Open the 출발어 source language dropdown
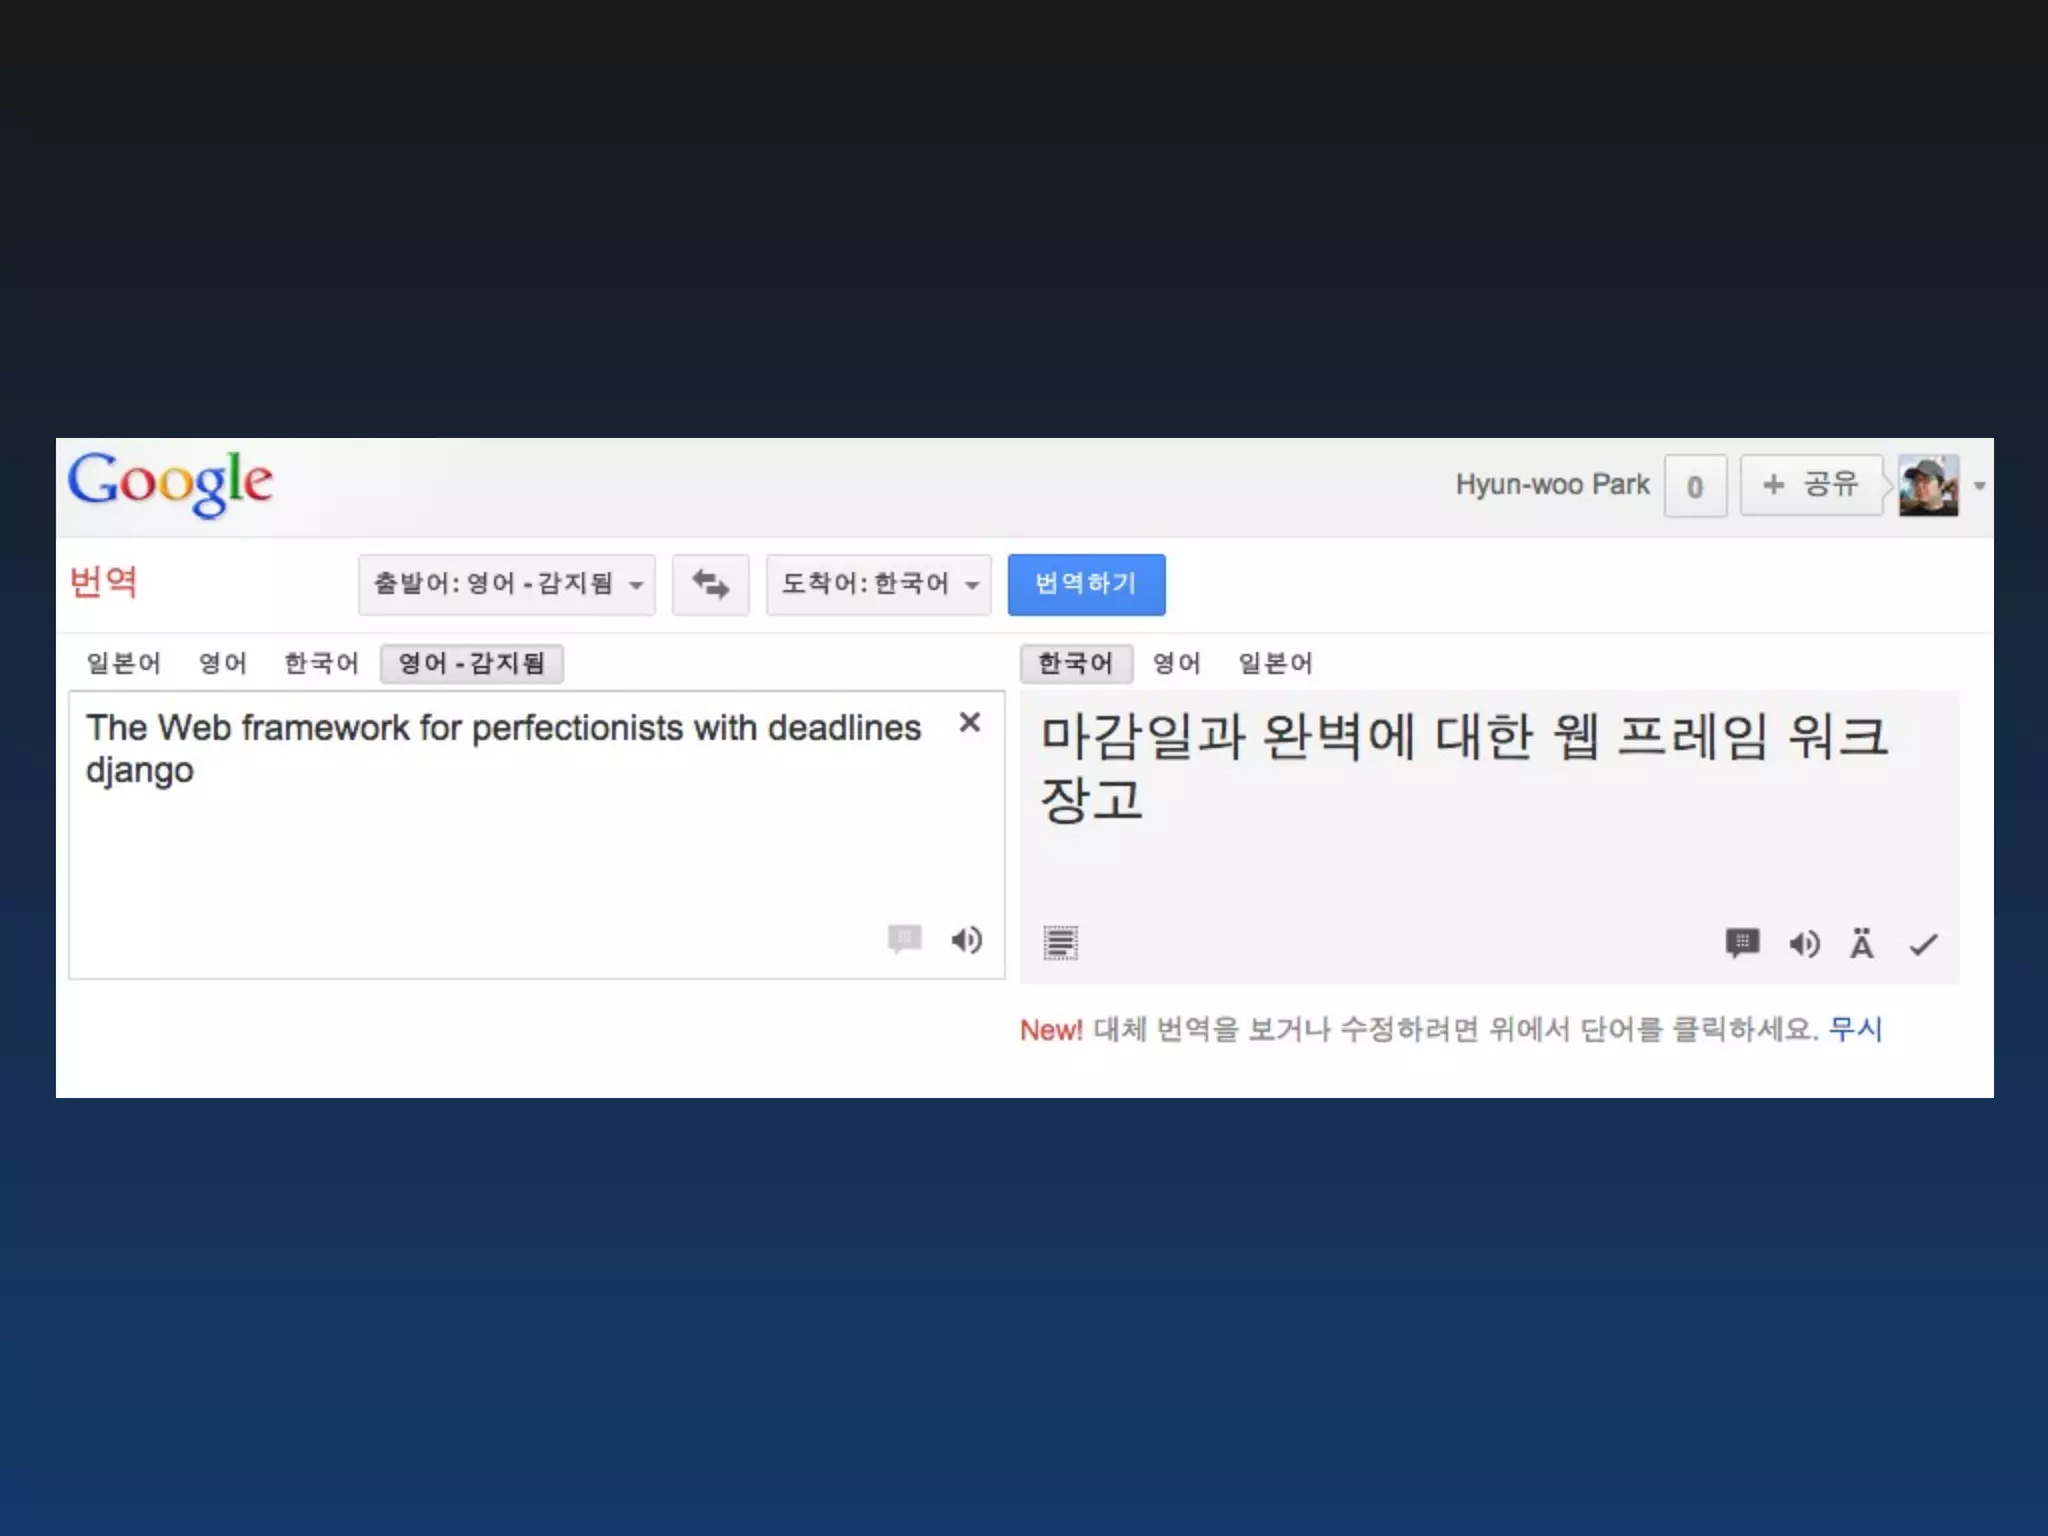 507,584
